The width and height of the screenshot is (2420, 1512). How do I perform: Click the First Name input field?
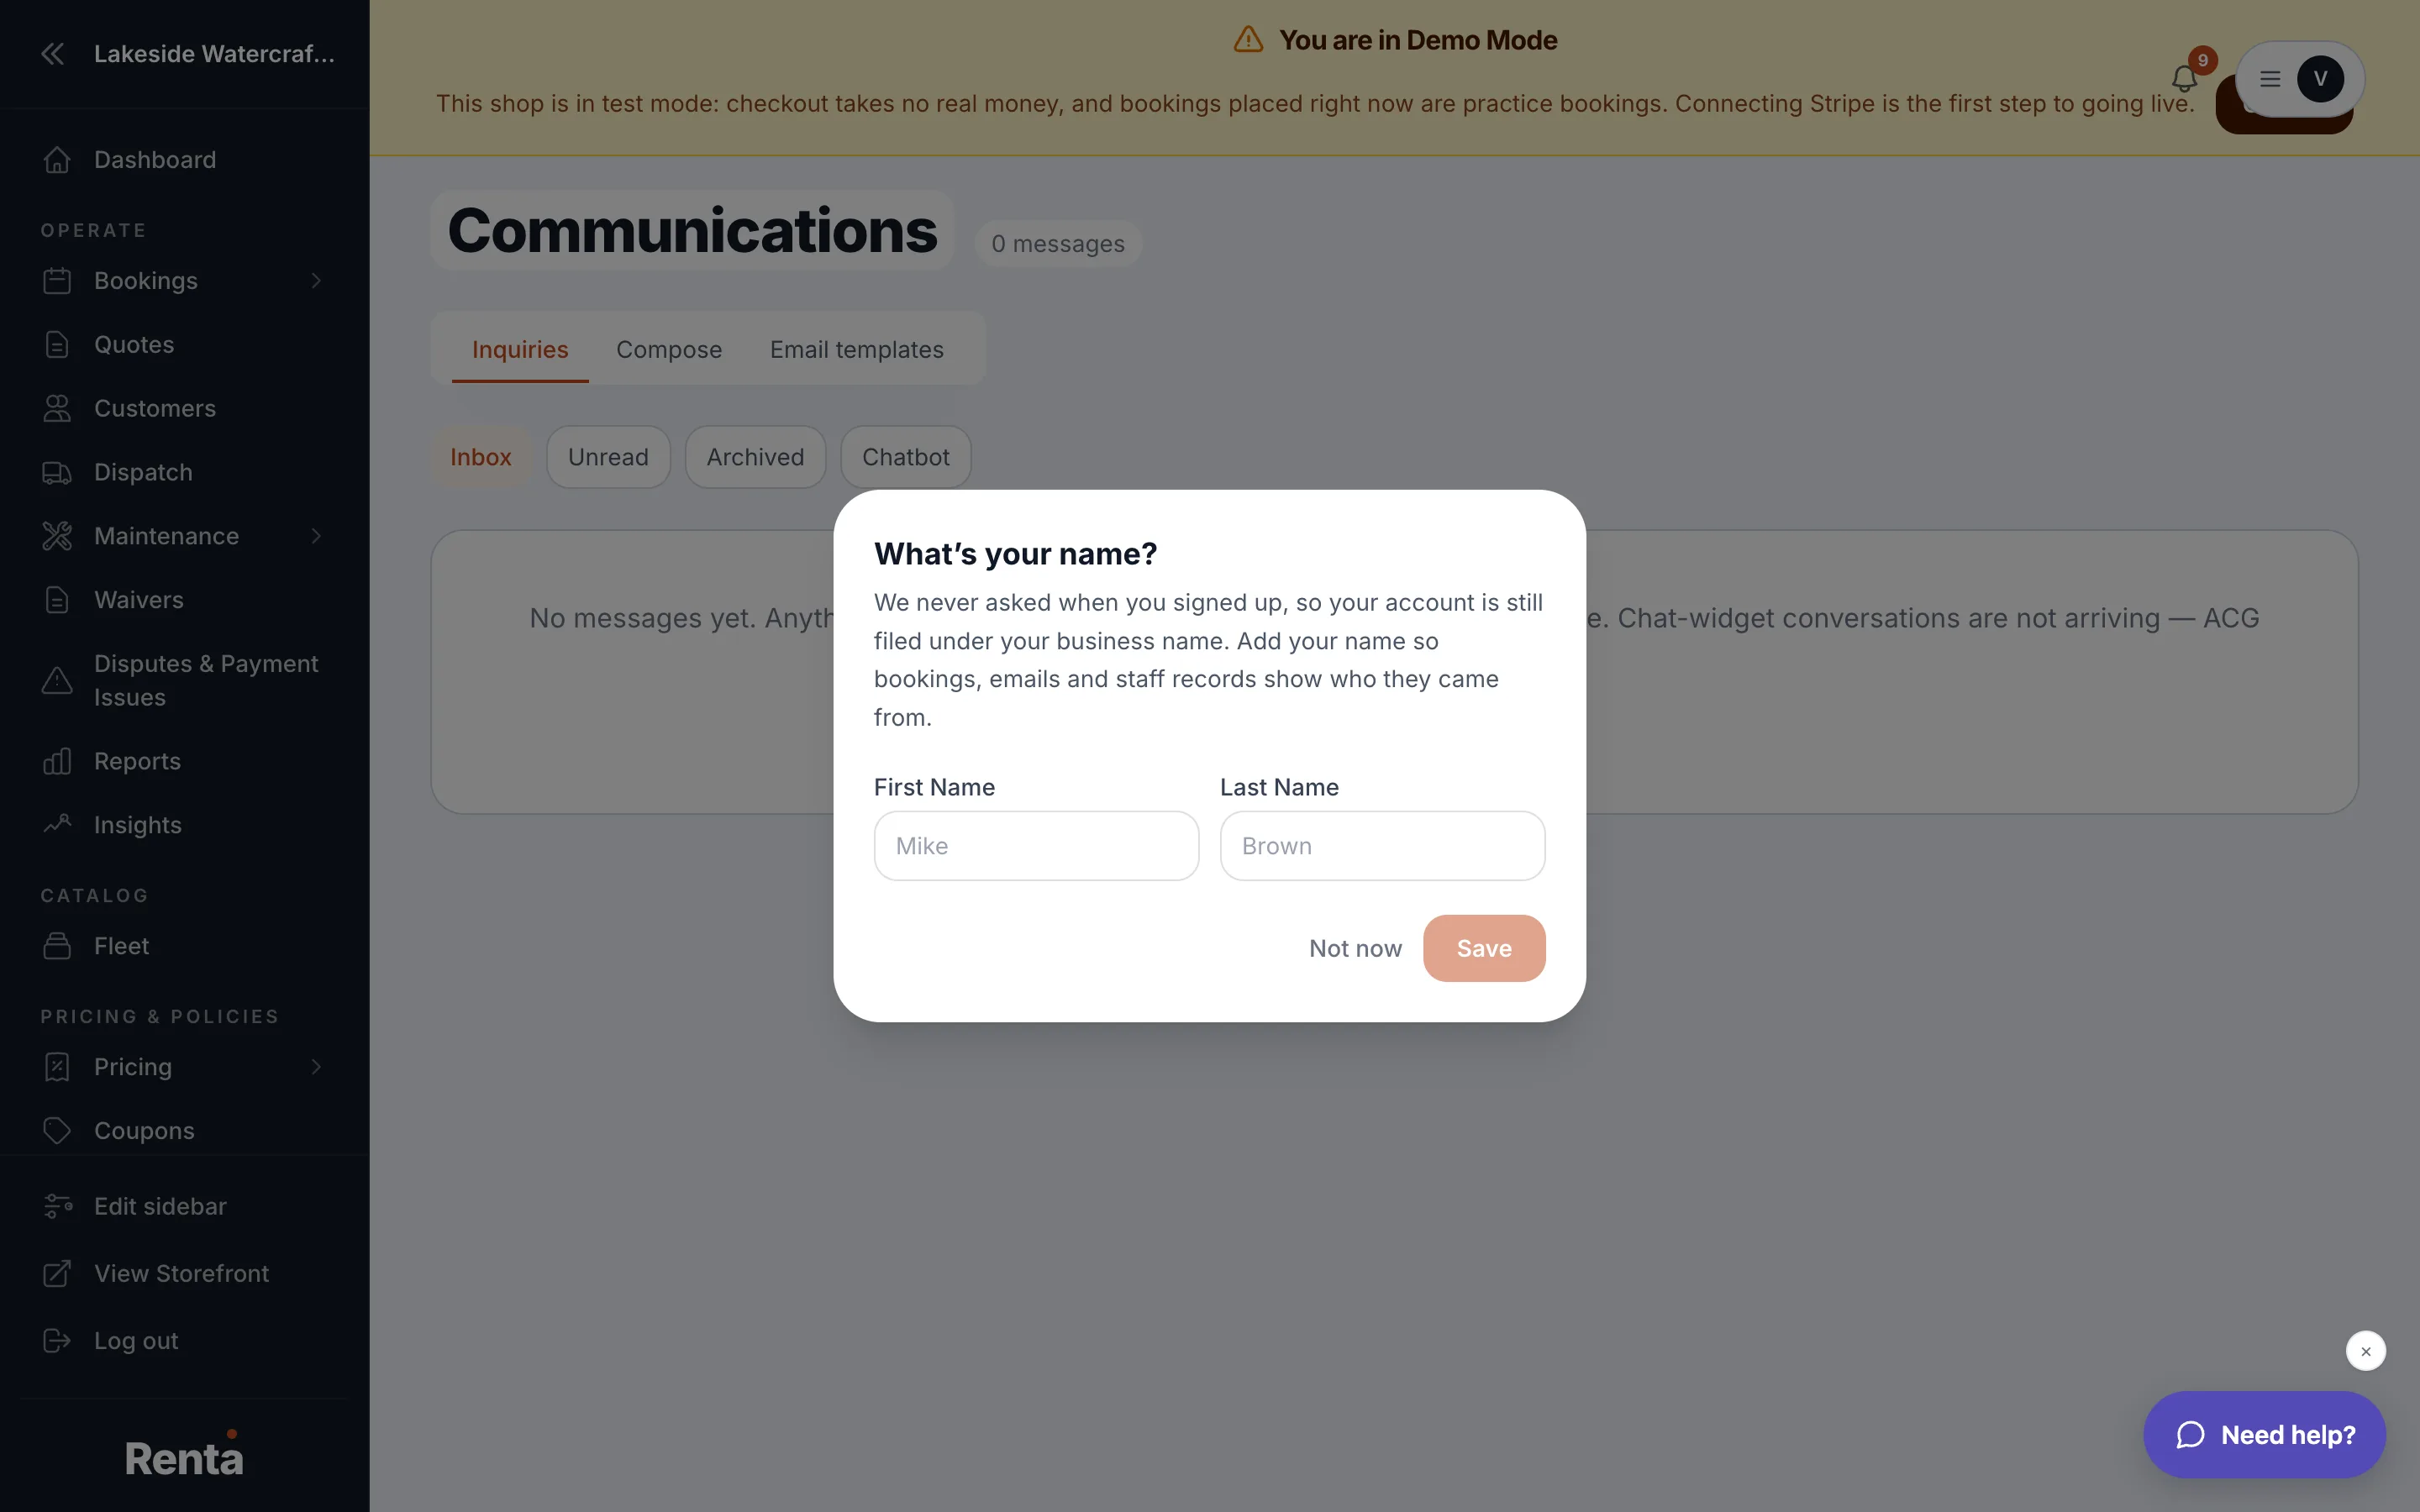click(x=1036, y=846)
